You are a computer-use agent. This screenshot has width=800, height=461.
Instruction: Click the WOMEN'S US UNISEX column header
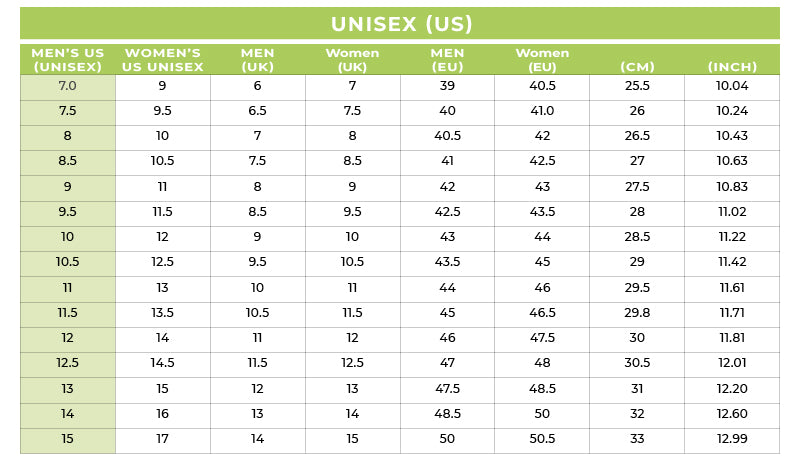(162, 59)
